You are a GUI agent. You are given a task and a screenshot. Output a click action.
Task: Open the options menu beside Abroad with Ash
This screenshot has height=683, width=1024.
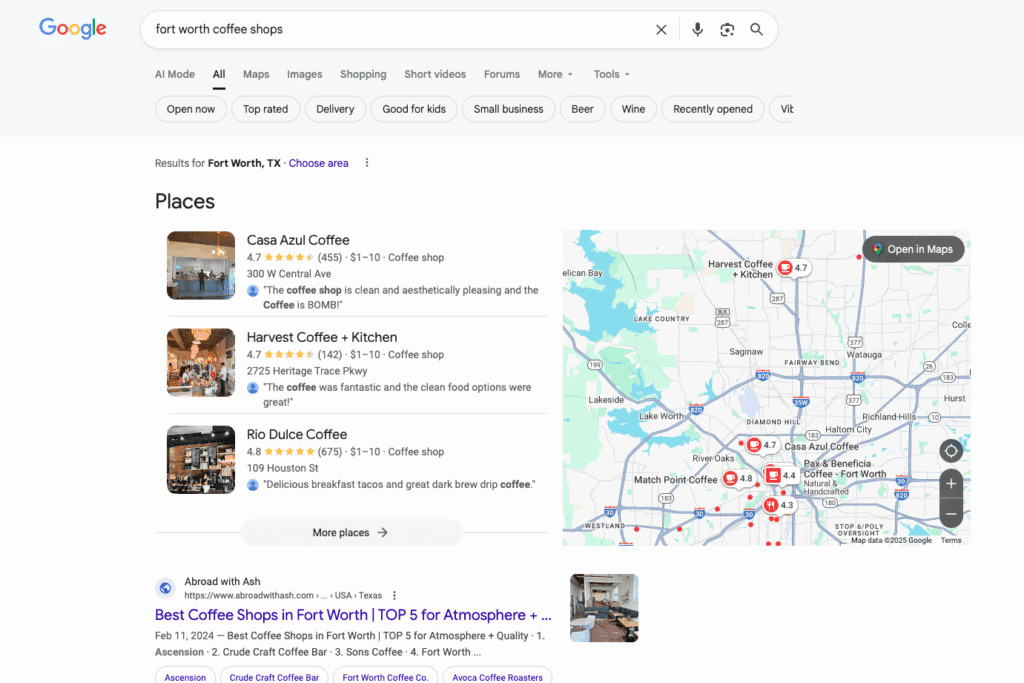click(x=394, y=595)
